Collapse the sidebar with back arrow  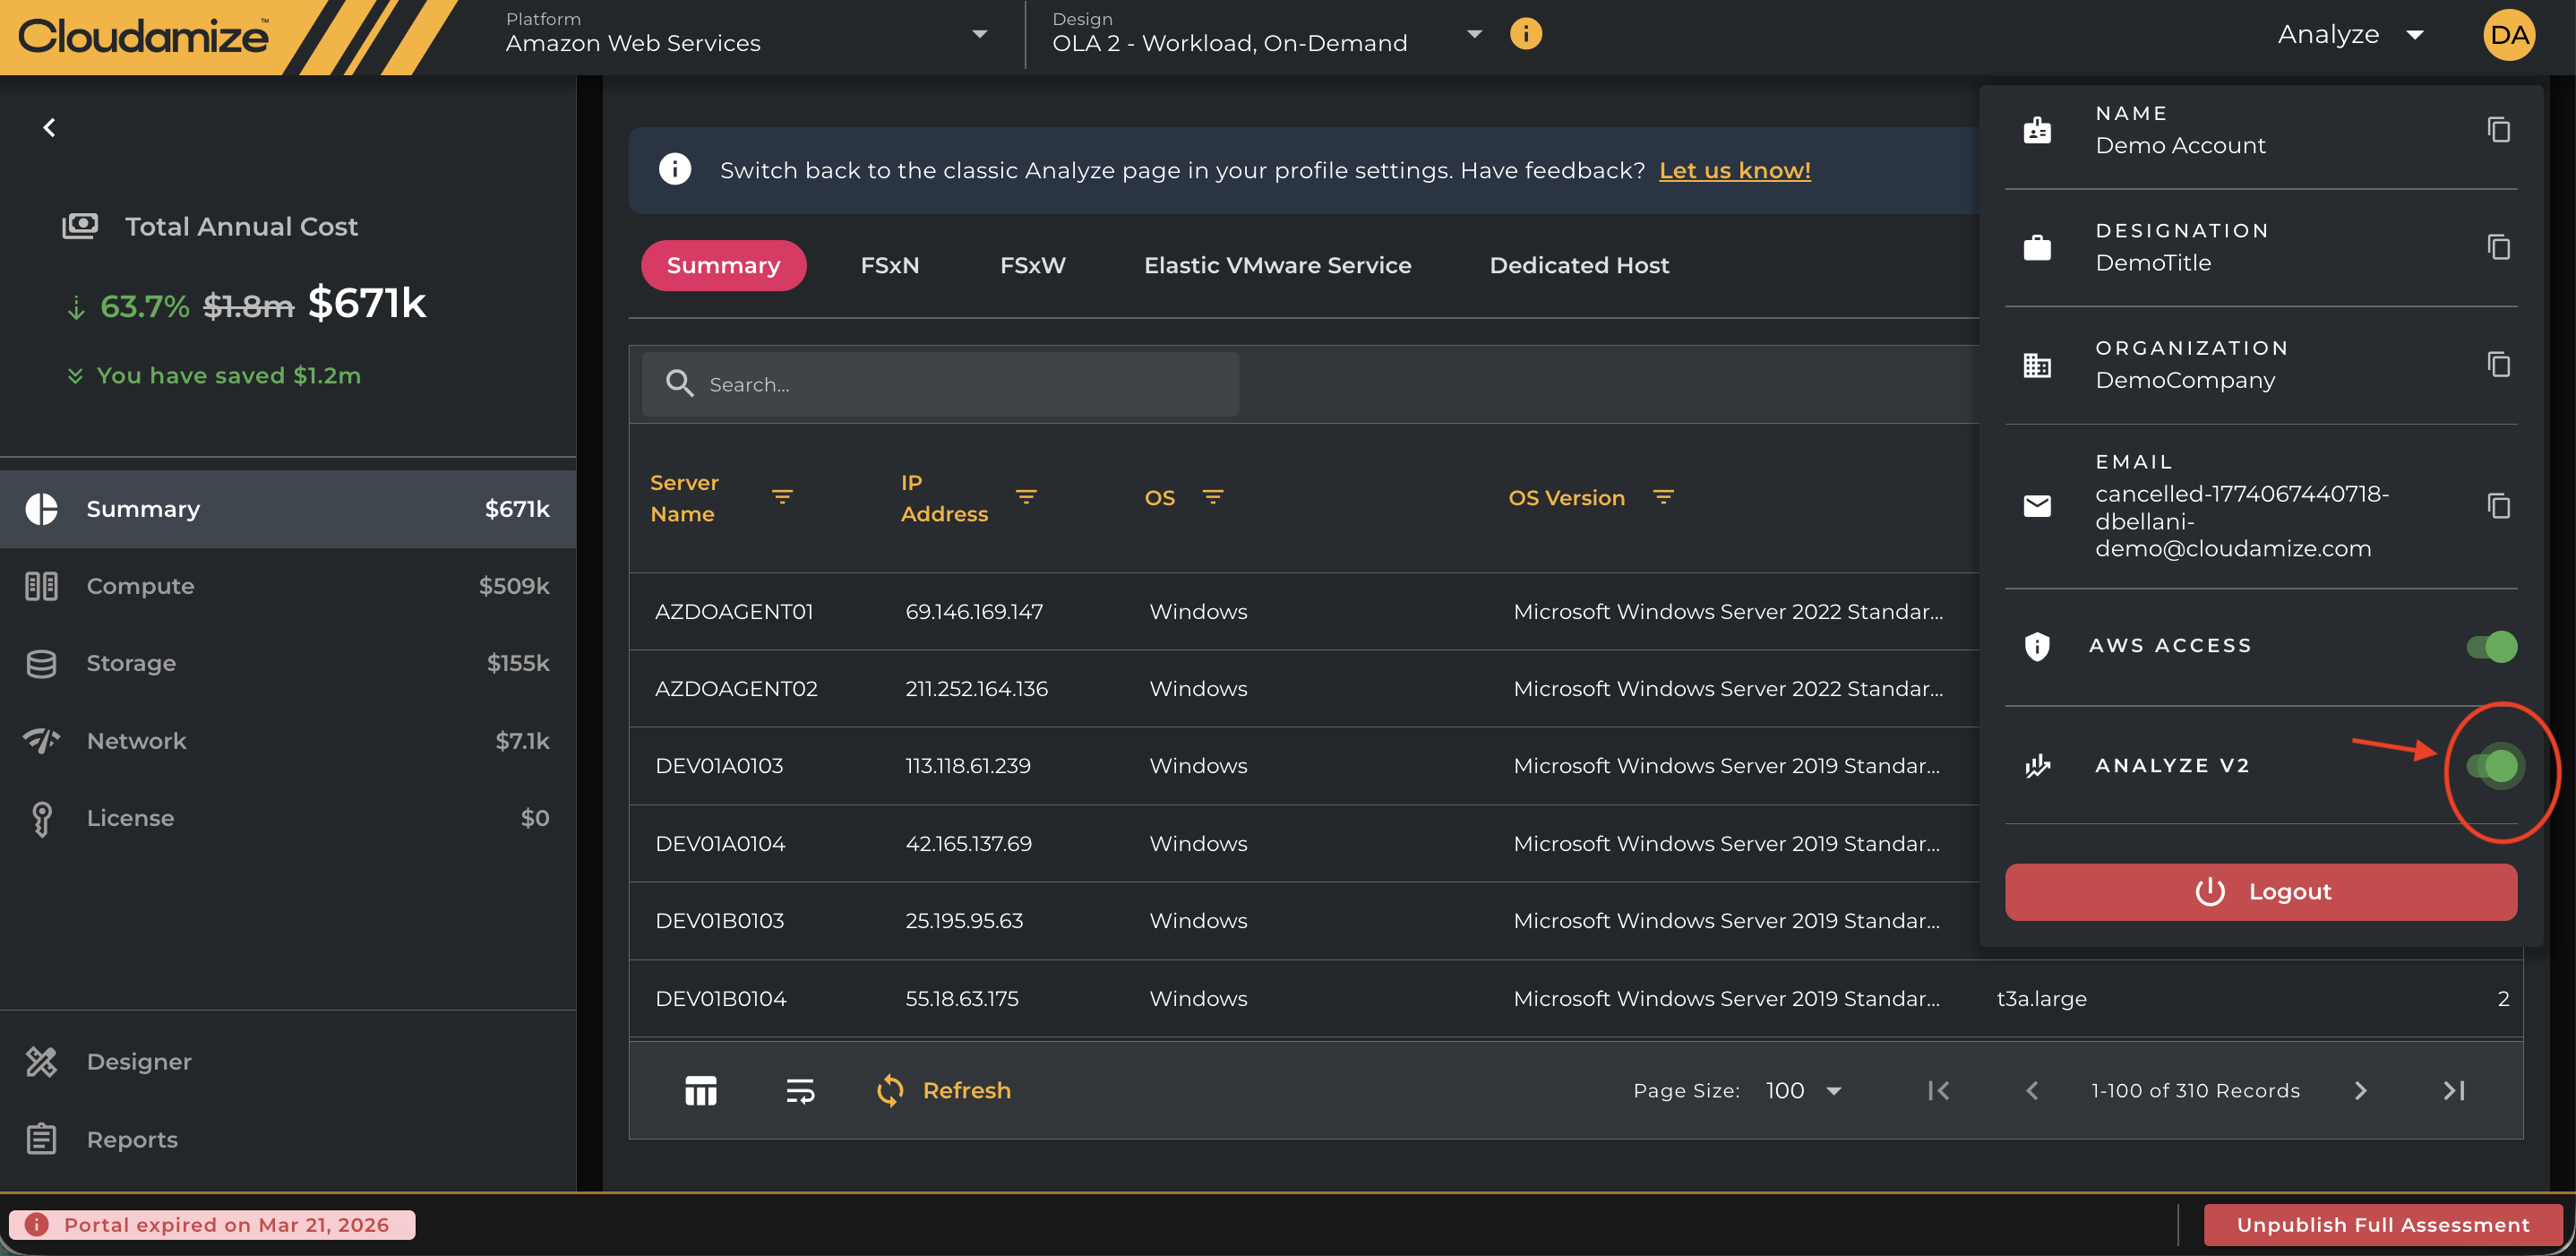[49, 127]
